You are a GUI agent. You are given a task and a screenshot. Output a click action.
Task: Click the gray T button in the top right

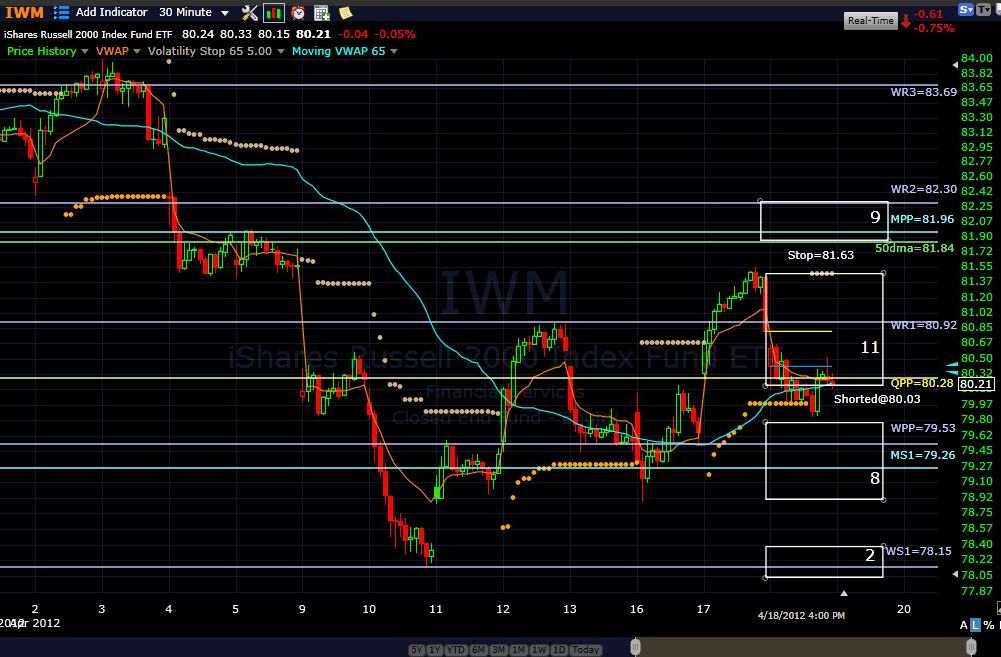985,9
